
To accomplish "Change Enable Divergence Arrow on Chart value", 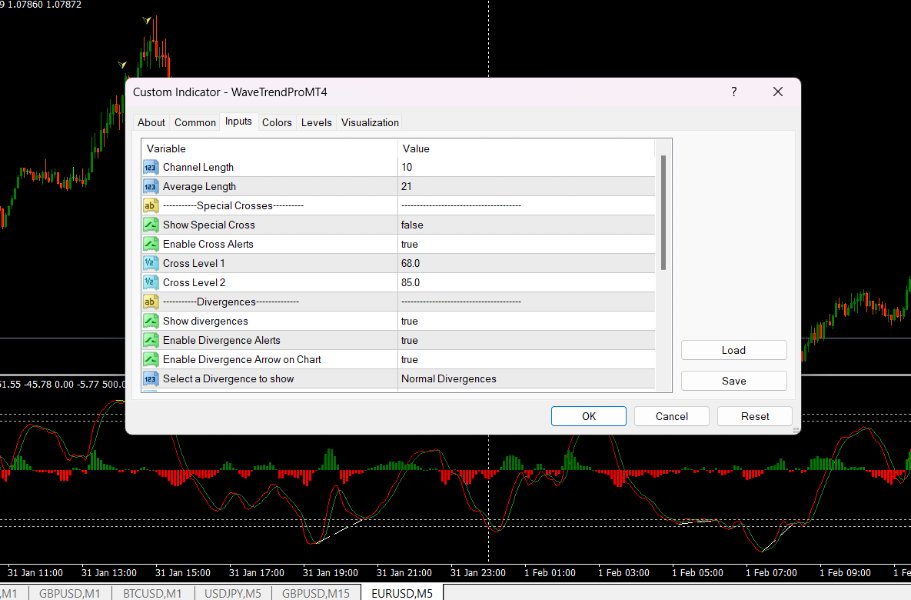I will click(526, 360).
